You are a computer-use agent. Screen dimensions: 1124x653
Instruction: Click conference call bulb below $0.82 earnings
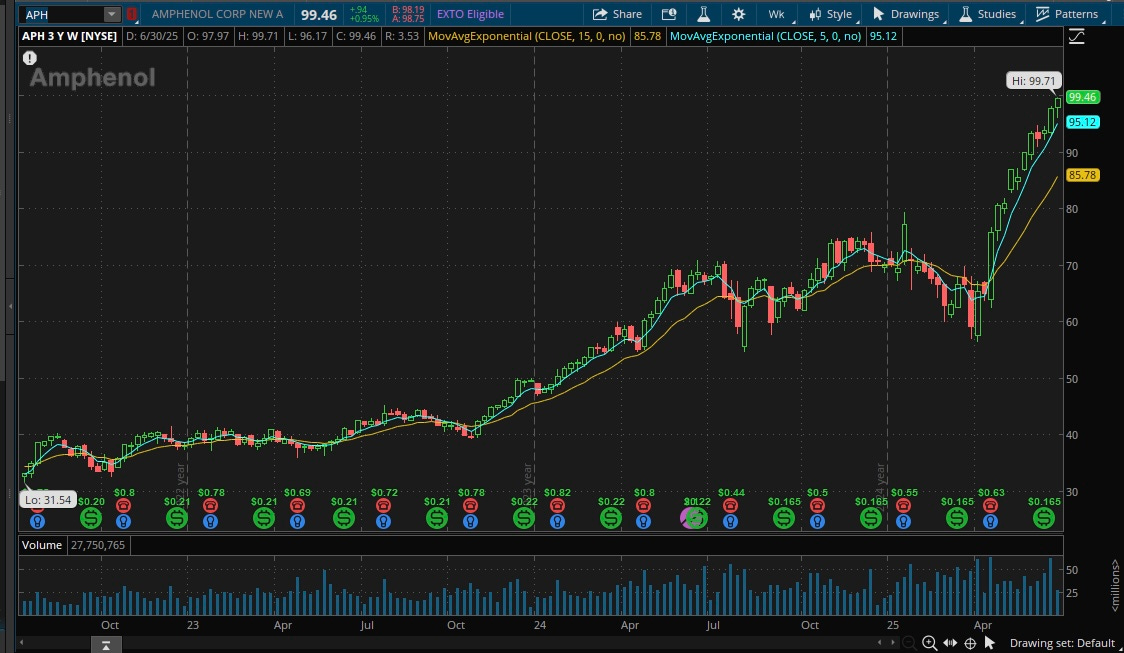(x=557, y=522)
